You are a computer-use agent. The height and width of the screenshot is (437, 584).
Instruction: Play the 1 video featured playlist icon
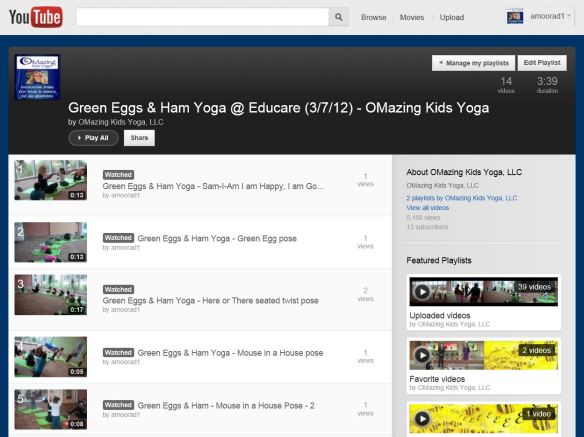click(x=422, y=419)
